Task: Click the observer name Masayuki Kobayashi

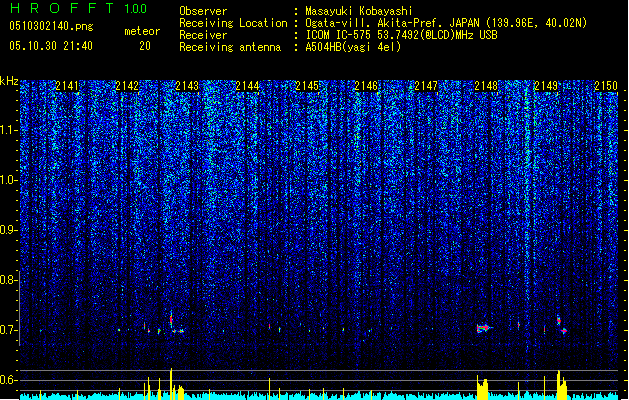Action: tap(359, 11)
